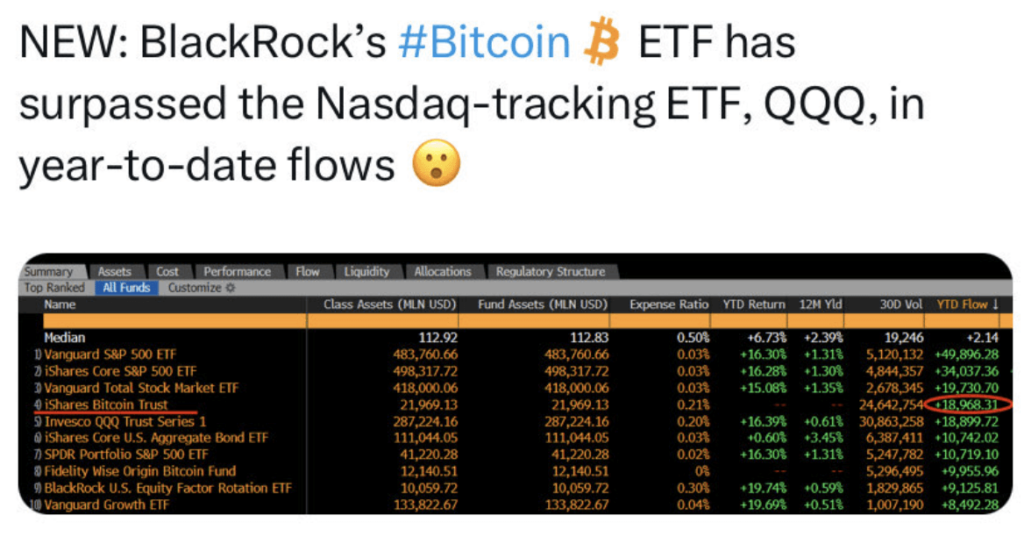Switch to the Assets tab
The image size is (1024, 558).
click(x=115, y=272)
